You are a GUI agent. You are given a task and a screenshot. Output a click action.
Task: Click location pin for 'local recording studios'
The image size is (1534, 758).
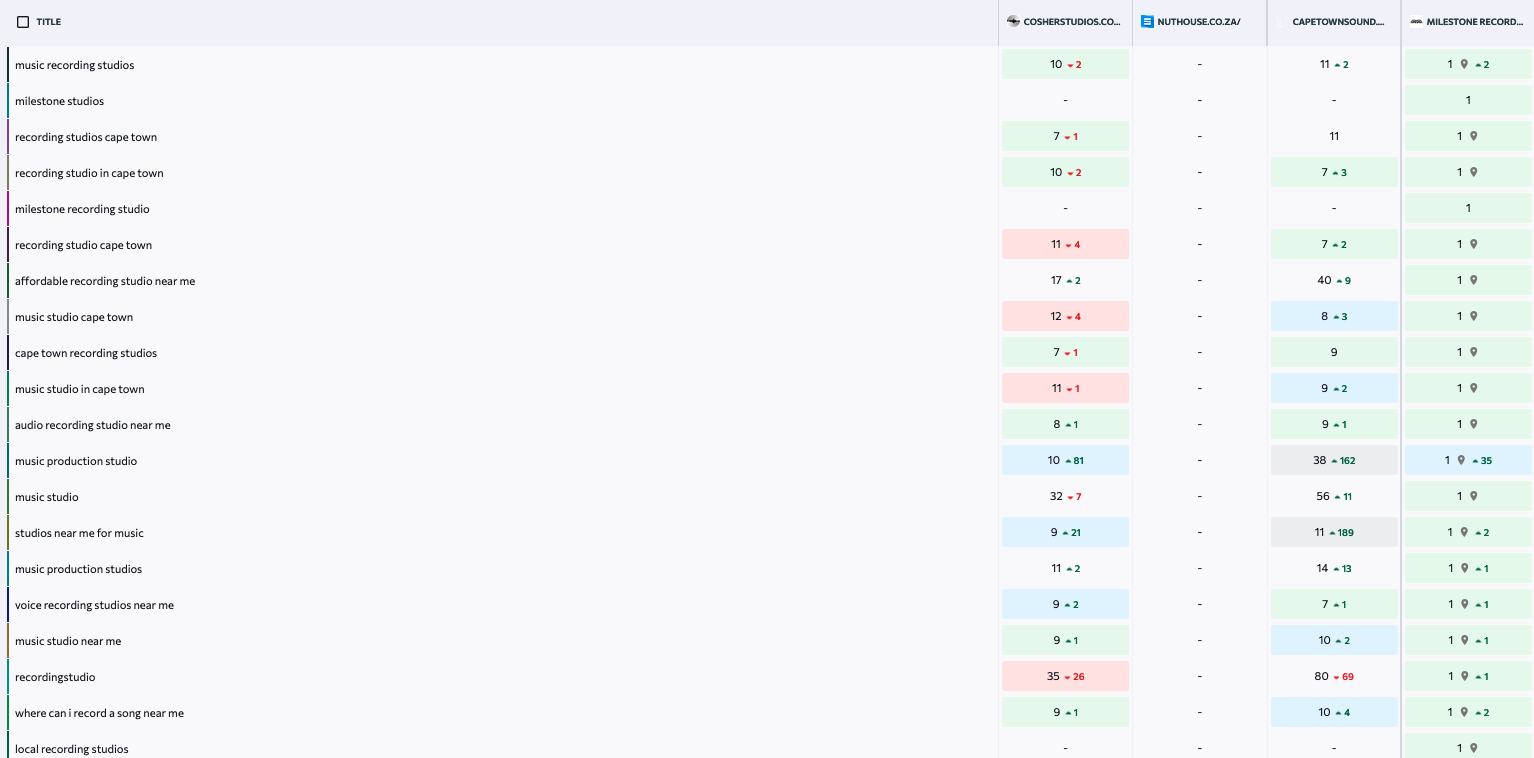point(1473,748)
